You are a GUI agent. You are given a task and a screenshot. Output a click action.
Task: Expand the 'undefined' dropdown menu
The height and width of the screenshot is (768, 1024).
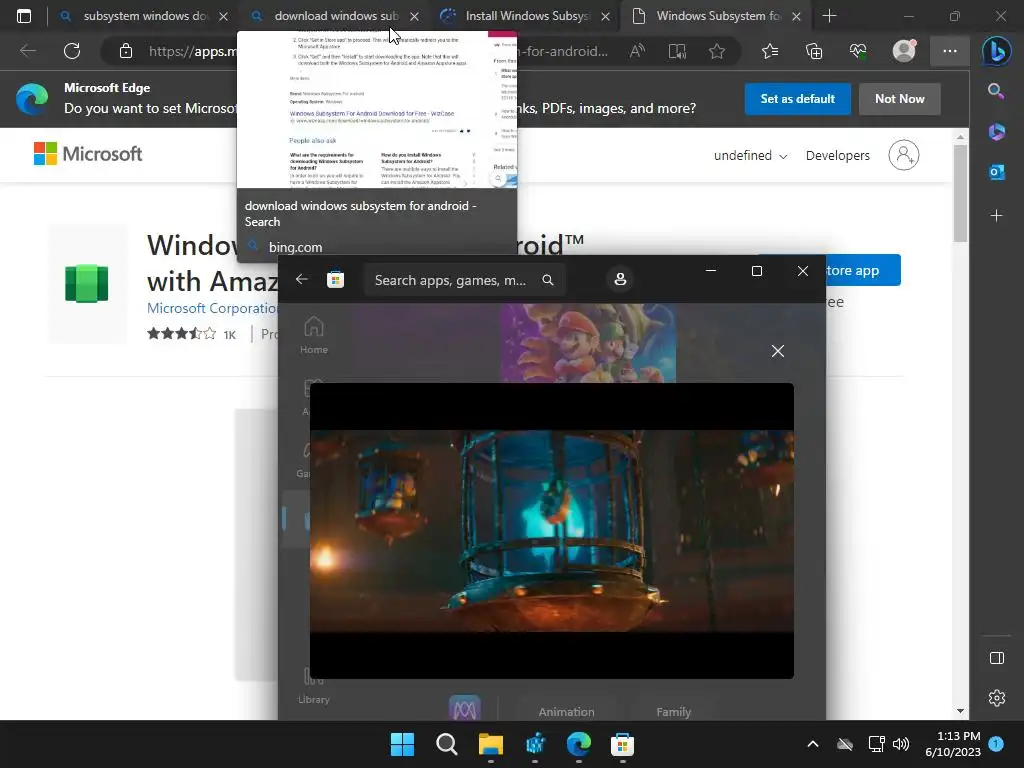click(750, 155)
